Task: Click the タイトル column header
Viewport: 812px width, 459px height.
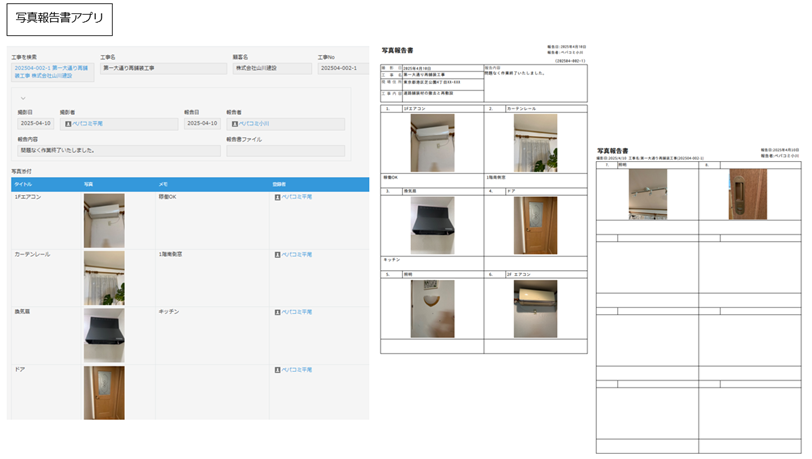Action: [22, 184]
